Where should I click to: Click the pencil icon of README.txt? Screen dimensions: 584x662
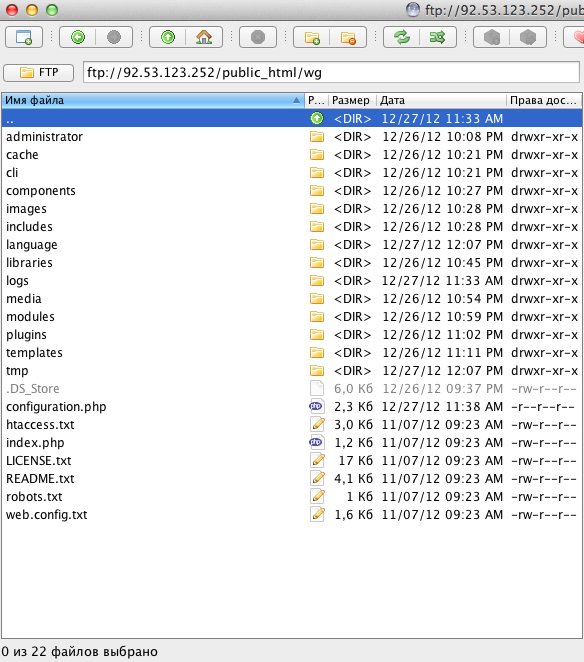tap(317, 478)
